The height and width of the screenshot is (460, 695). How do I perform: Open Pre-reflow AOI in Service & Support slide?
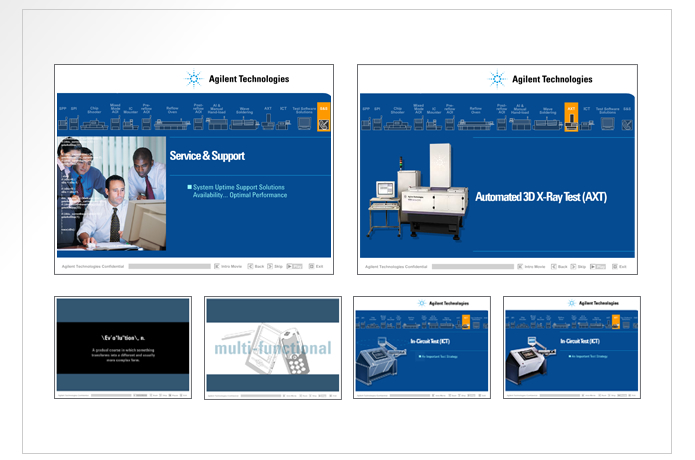tap(146, 118)
